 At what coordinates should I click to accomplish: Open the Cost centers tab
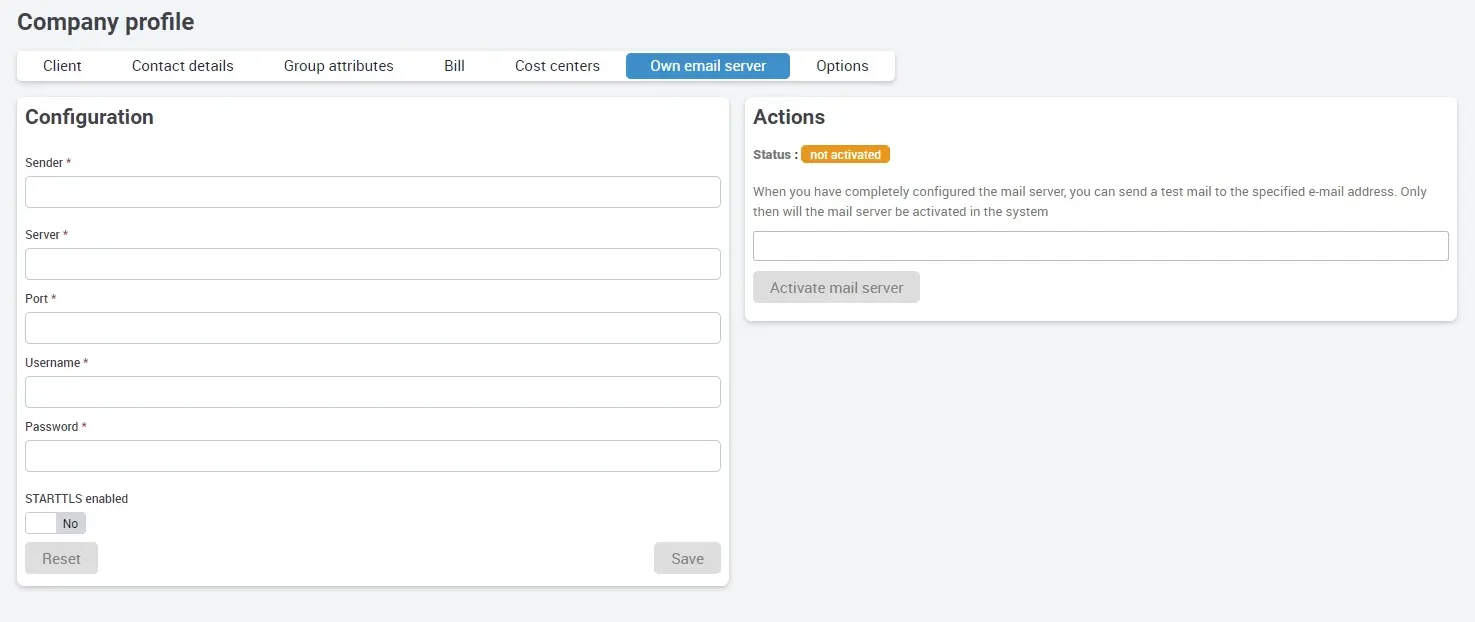557,66
